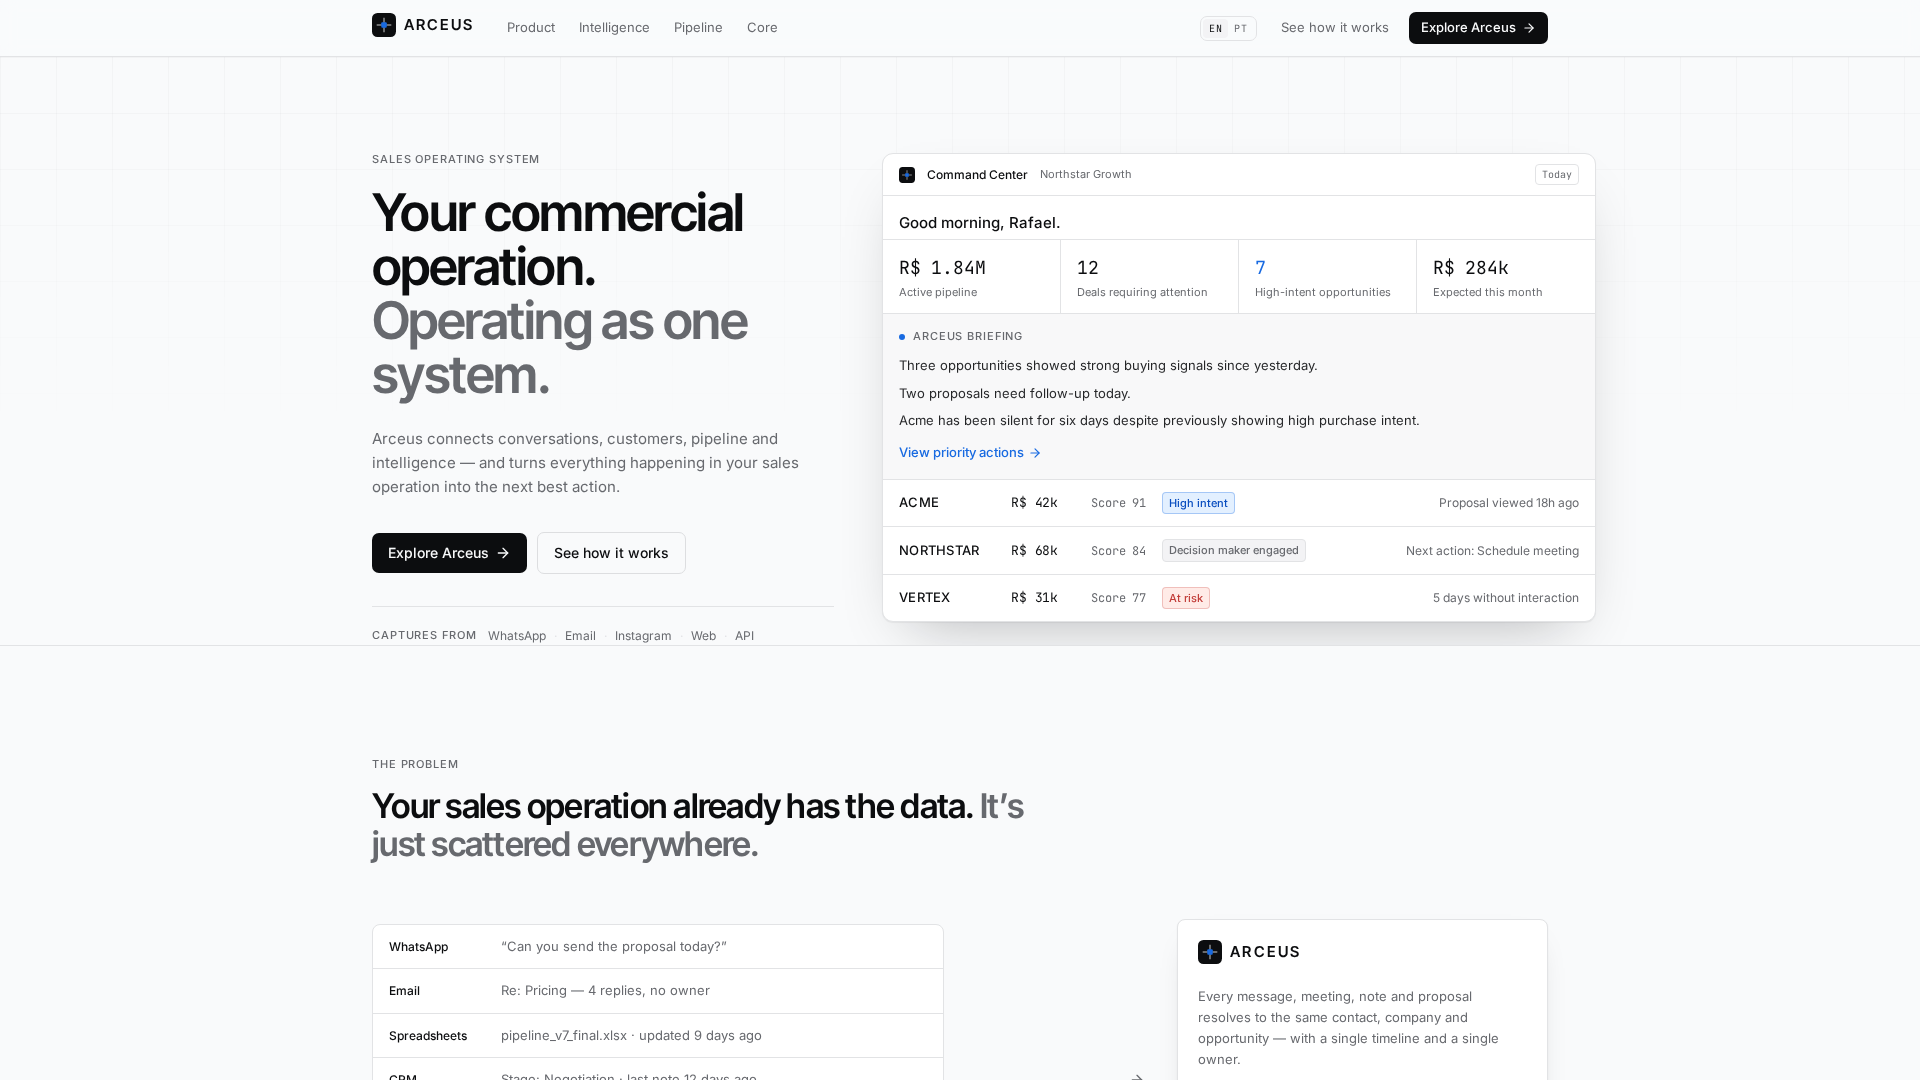Click WhatsApp in captures list
The width and height of the screenshot is (1920, 1080).
point(517,636)
